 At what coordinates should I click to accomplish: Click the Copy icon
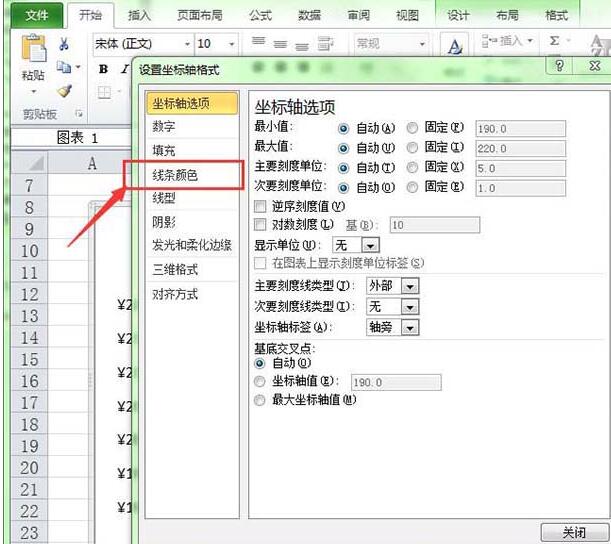point(64,67)
